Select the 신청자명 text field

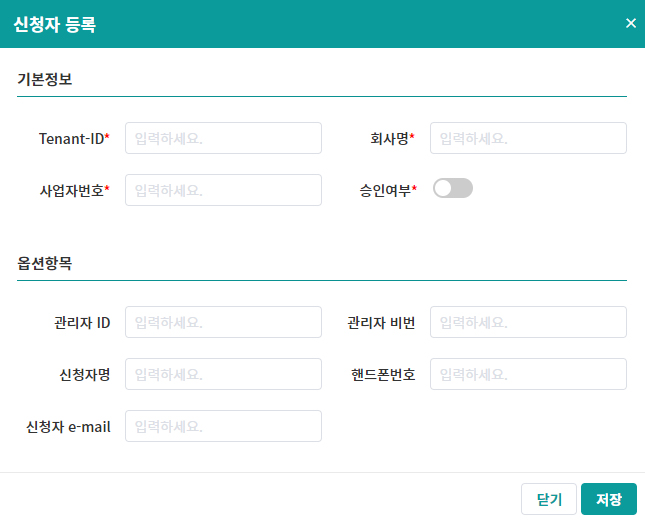(223, 374)
